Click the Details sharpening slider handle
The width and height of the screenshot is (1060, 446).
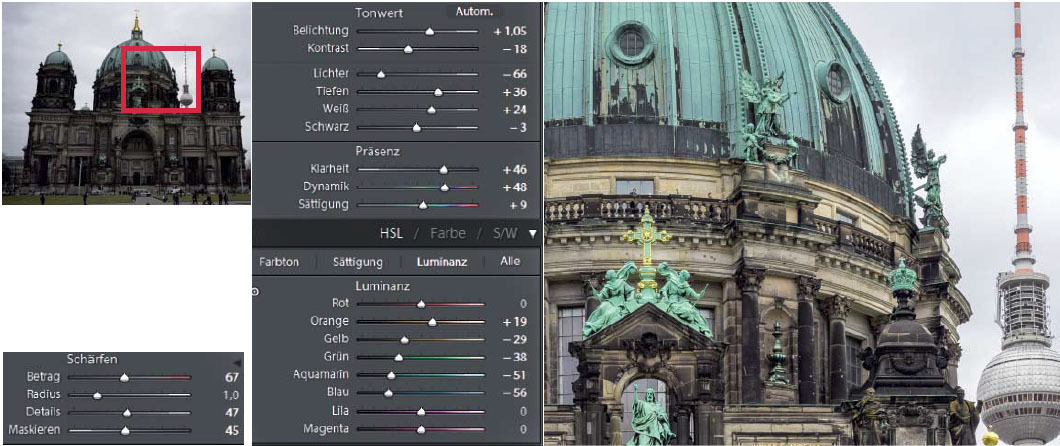point(127,412)
